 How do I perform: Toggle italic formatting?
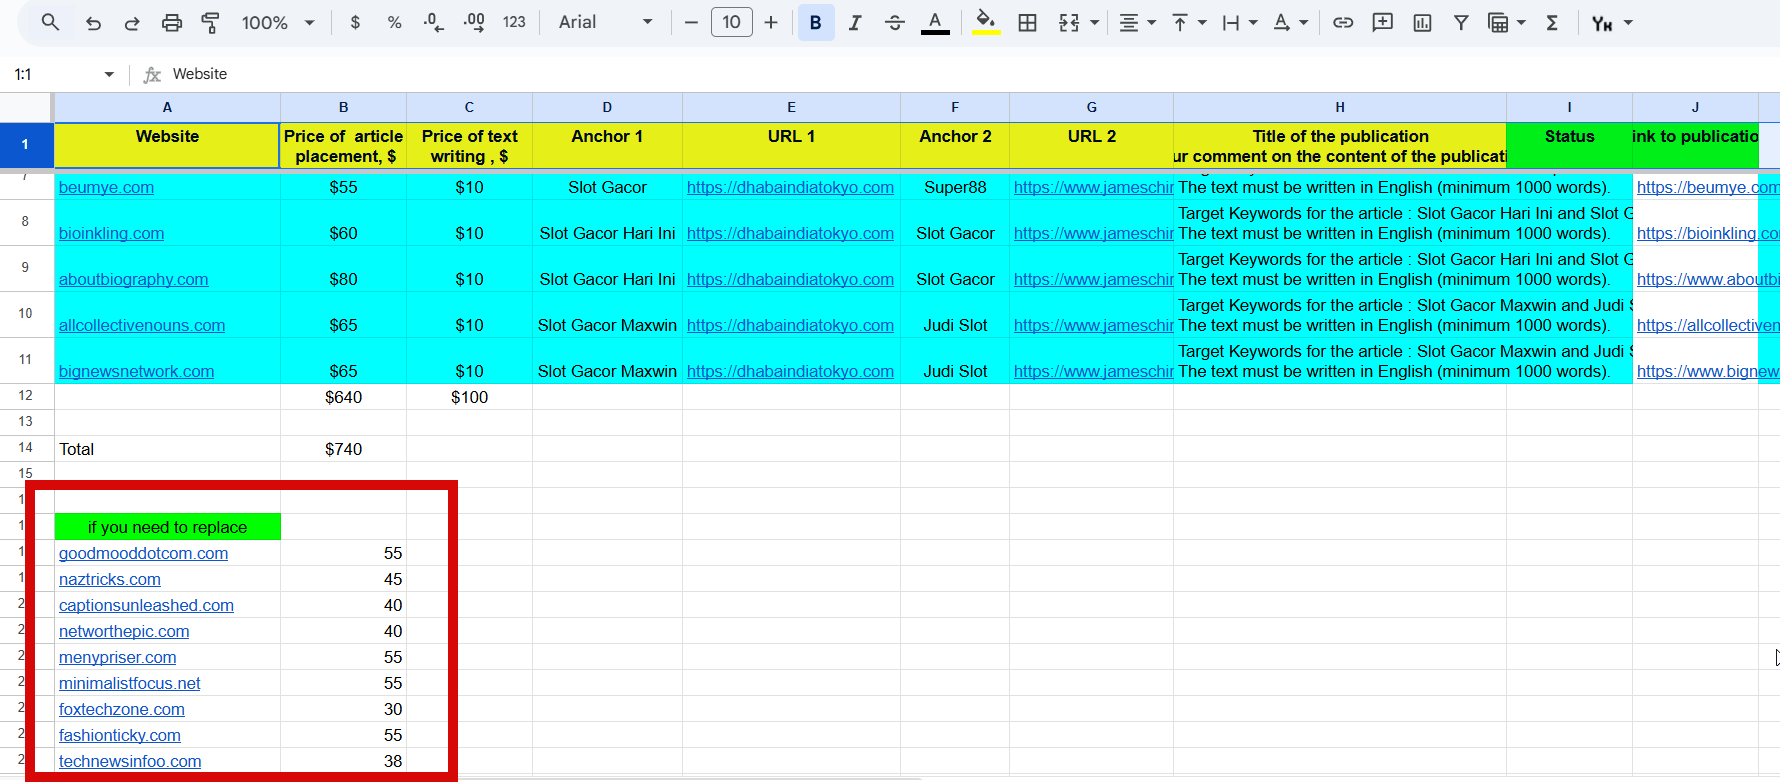click(855, 22)
